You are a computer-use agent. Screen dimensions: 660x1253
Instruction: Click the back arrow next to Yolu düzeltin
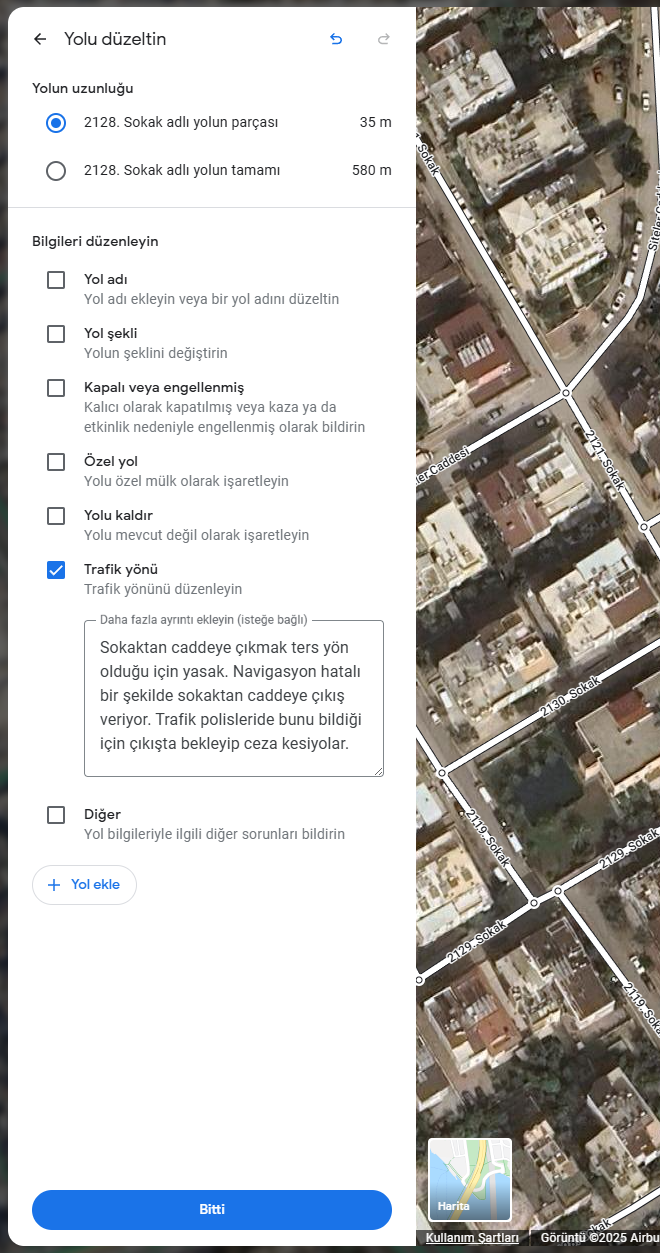point(40,39)
